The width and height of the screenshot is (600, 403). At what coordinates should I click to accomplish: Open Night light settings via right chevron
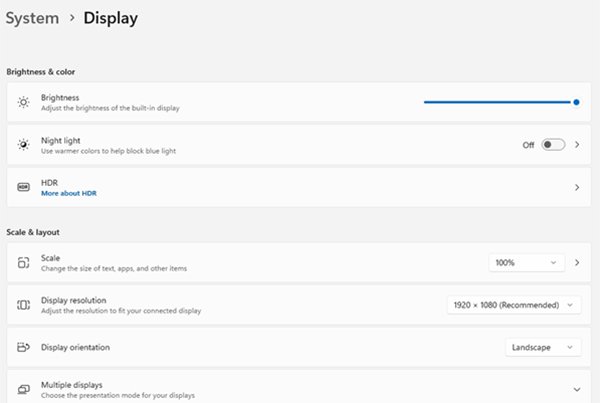point(577,145)
